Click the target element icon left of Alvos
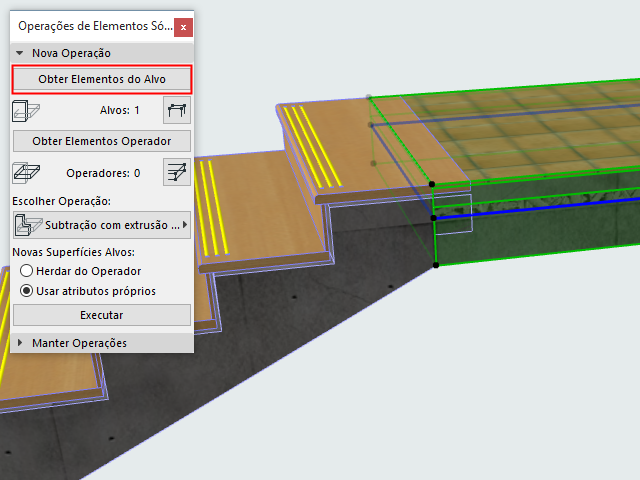 (26, 111)
